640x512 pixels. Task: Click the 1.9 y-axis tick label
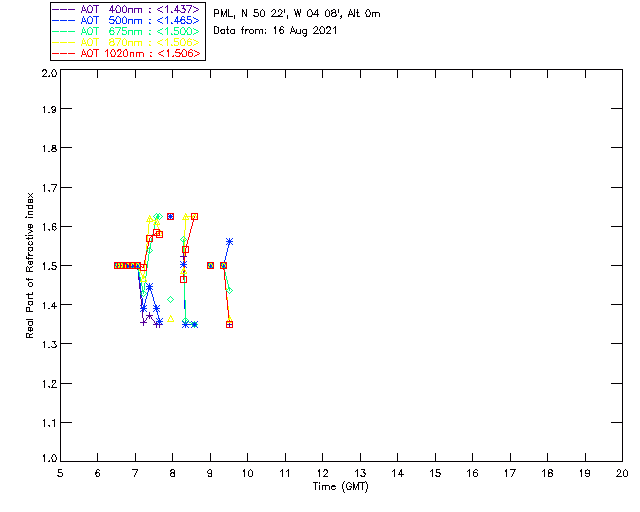click(x=49, y=109)
